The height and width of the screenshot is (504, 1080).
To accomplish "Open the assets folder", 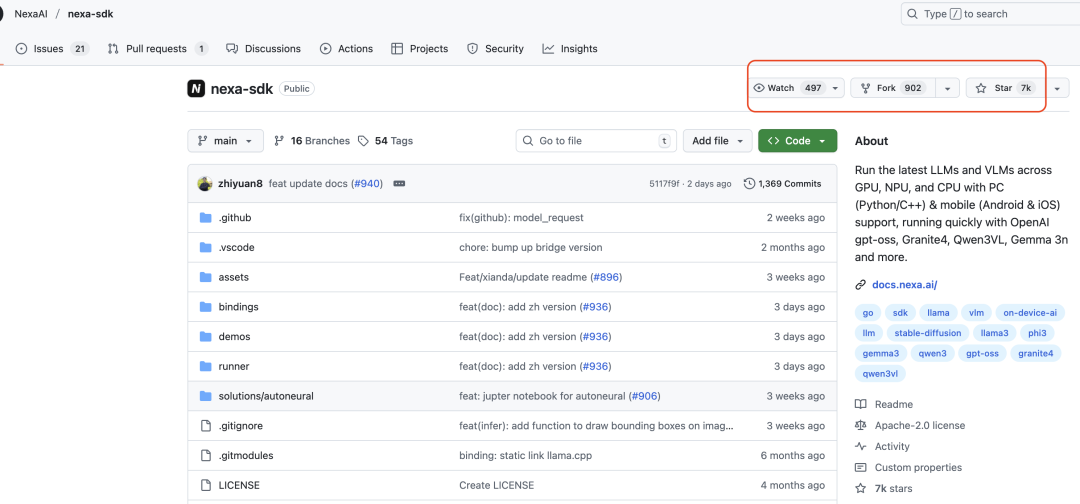I will click(233, 277).
